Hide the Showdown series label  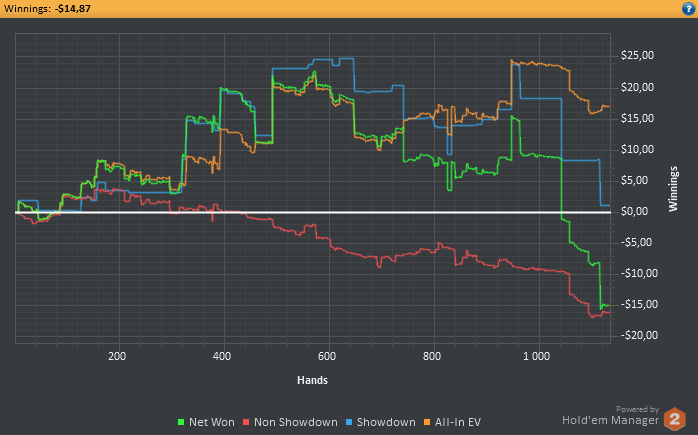[386, 422]
